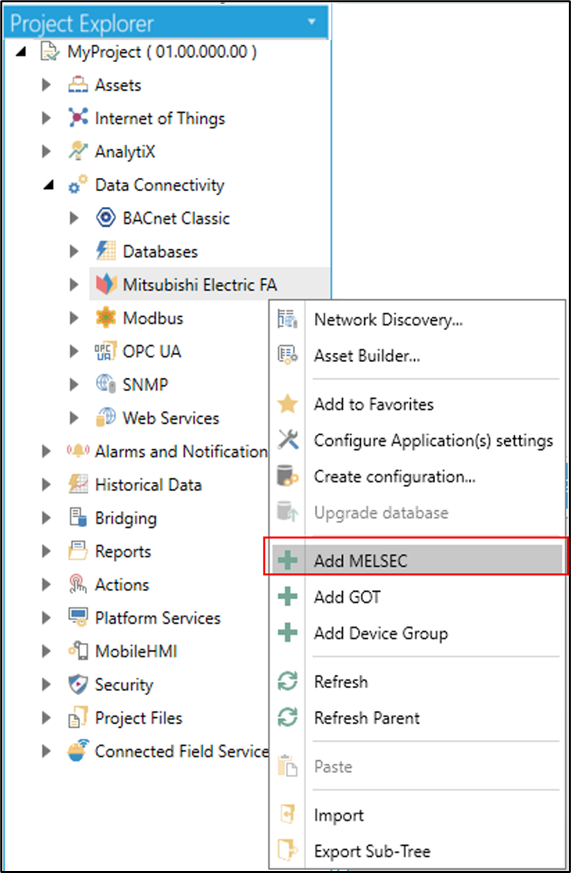This screenshot has width=571, height=873.
Task: Click the SNMP globe icon
Action: [106, 384]
